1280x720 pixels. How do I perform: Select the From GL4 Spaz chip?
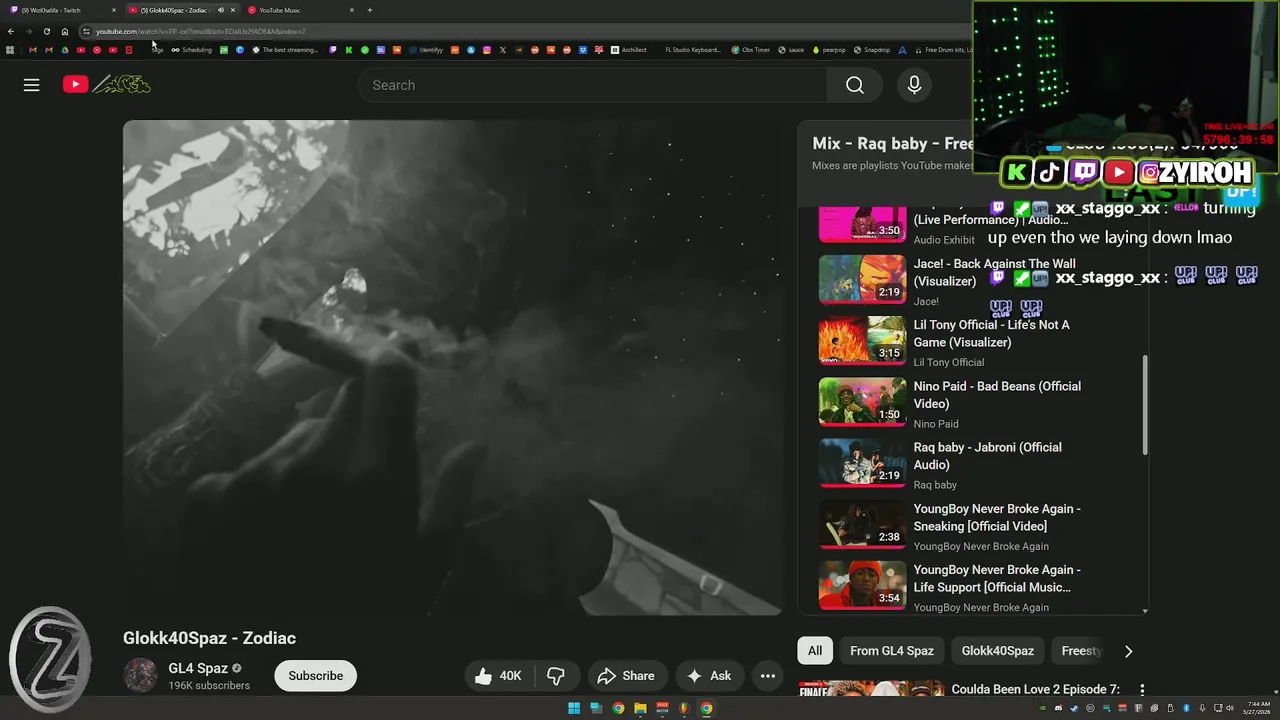[x=892, y=651]
